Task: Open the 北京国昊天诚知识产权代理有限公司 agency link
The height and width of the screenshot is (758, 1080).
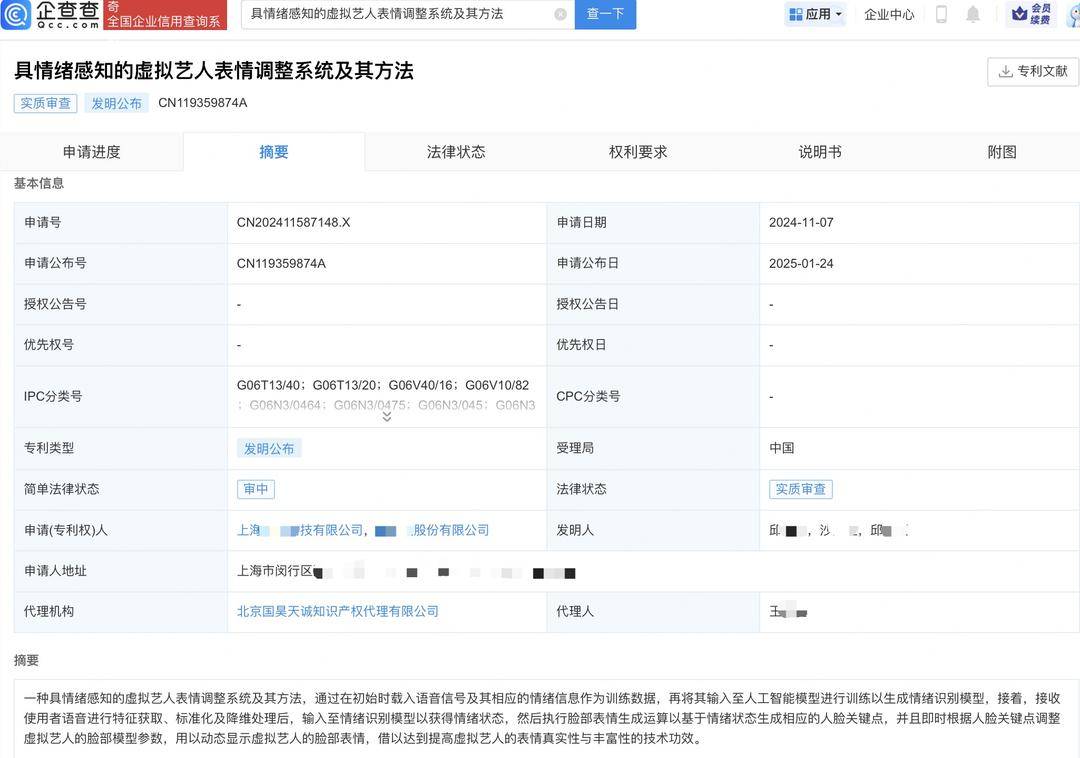Action: click(339, 611)
